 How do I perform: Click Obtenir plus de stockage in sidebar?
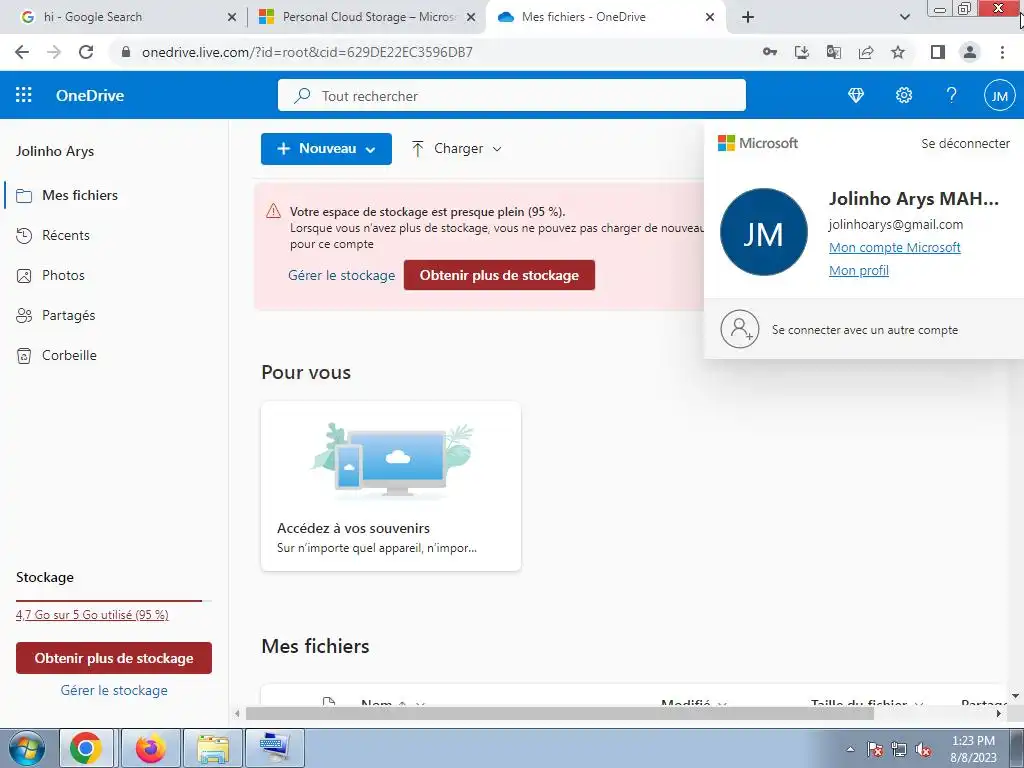(x=114, y=658)
